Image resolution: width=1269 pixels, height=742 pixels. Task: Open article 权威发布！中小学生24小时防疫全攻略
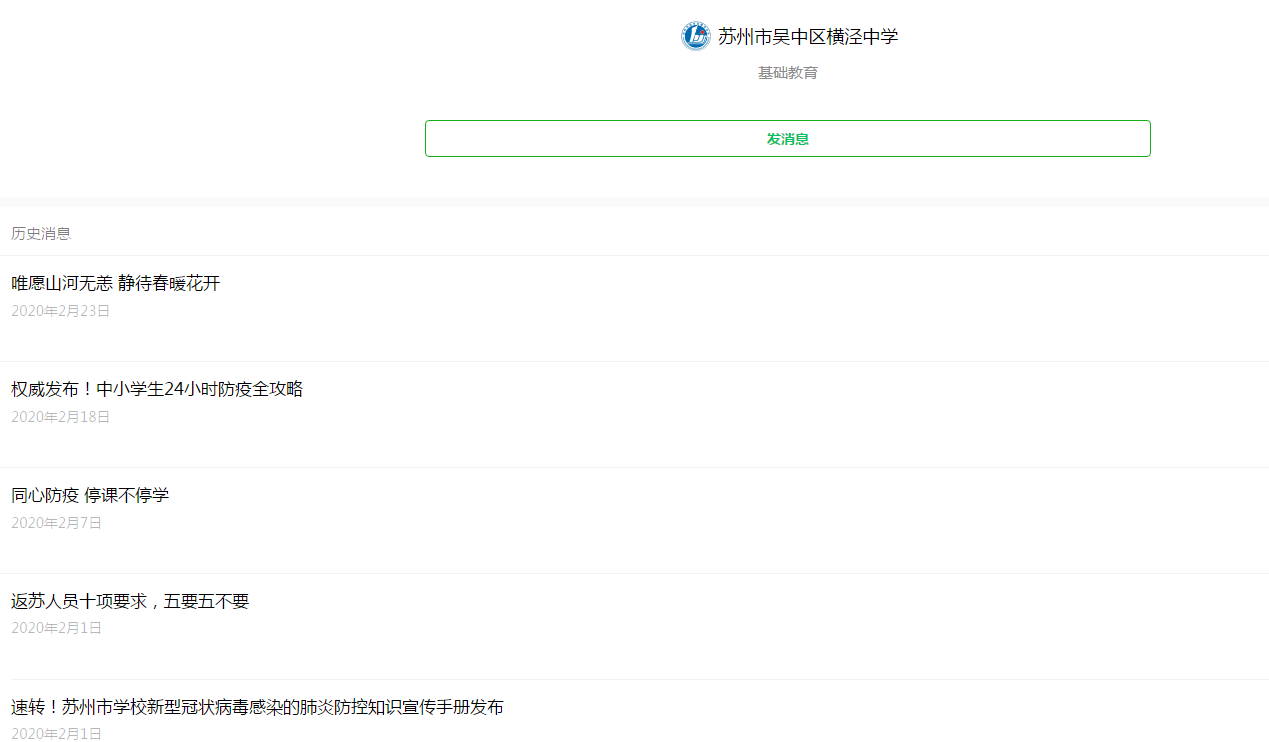coord(157,389)
